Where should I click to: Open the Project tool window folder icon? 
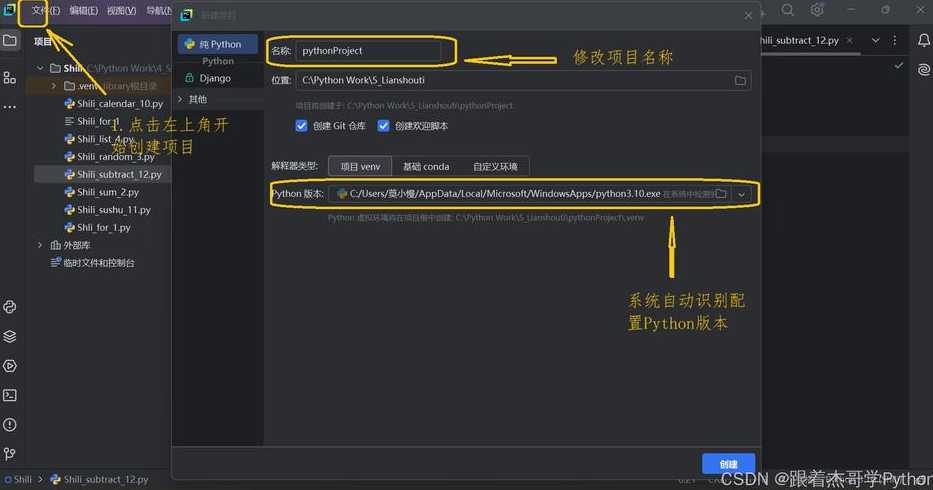[x=10, y=40]
